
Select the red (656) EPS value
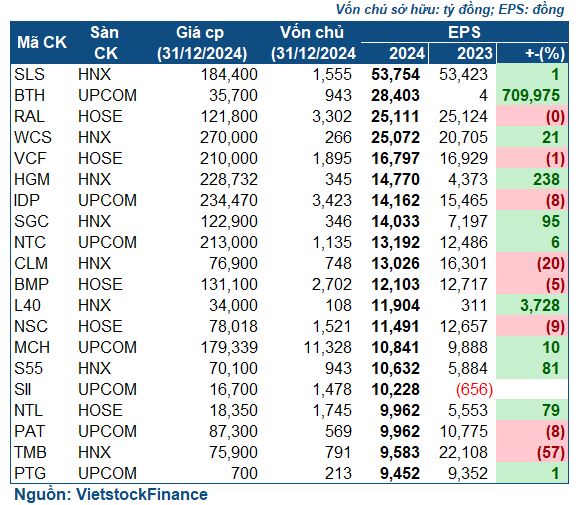tap(474, 389)
